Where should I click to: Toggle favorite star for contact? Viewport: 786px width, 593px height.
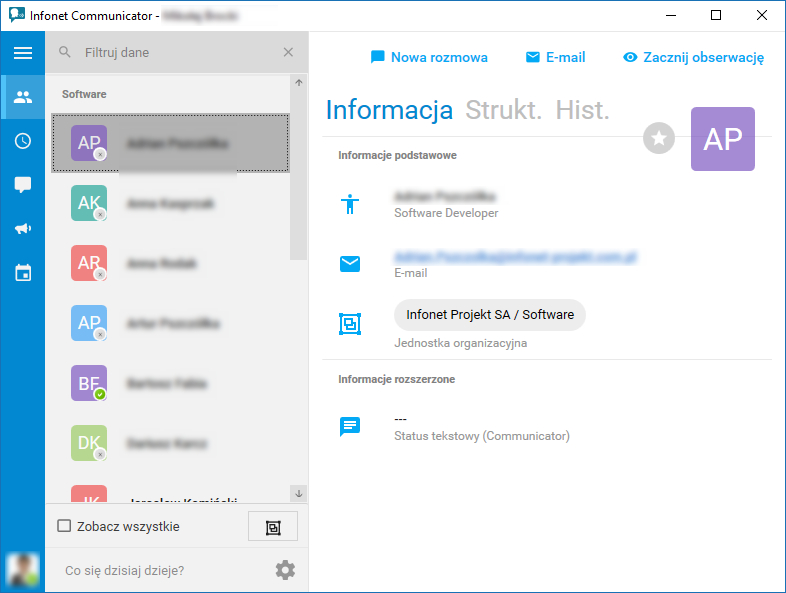659,138
